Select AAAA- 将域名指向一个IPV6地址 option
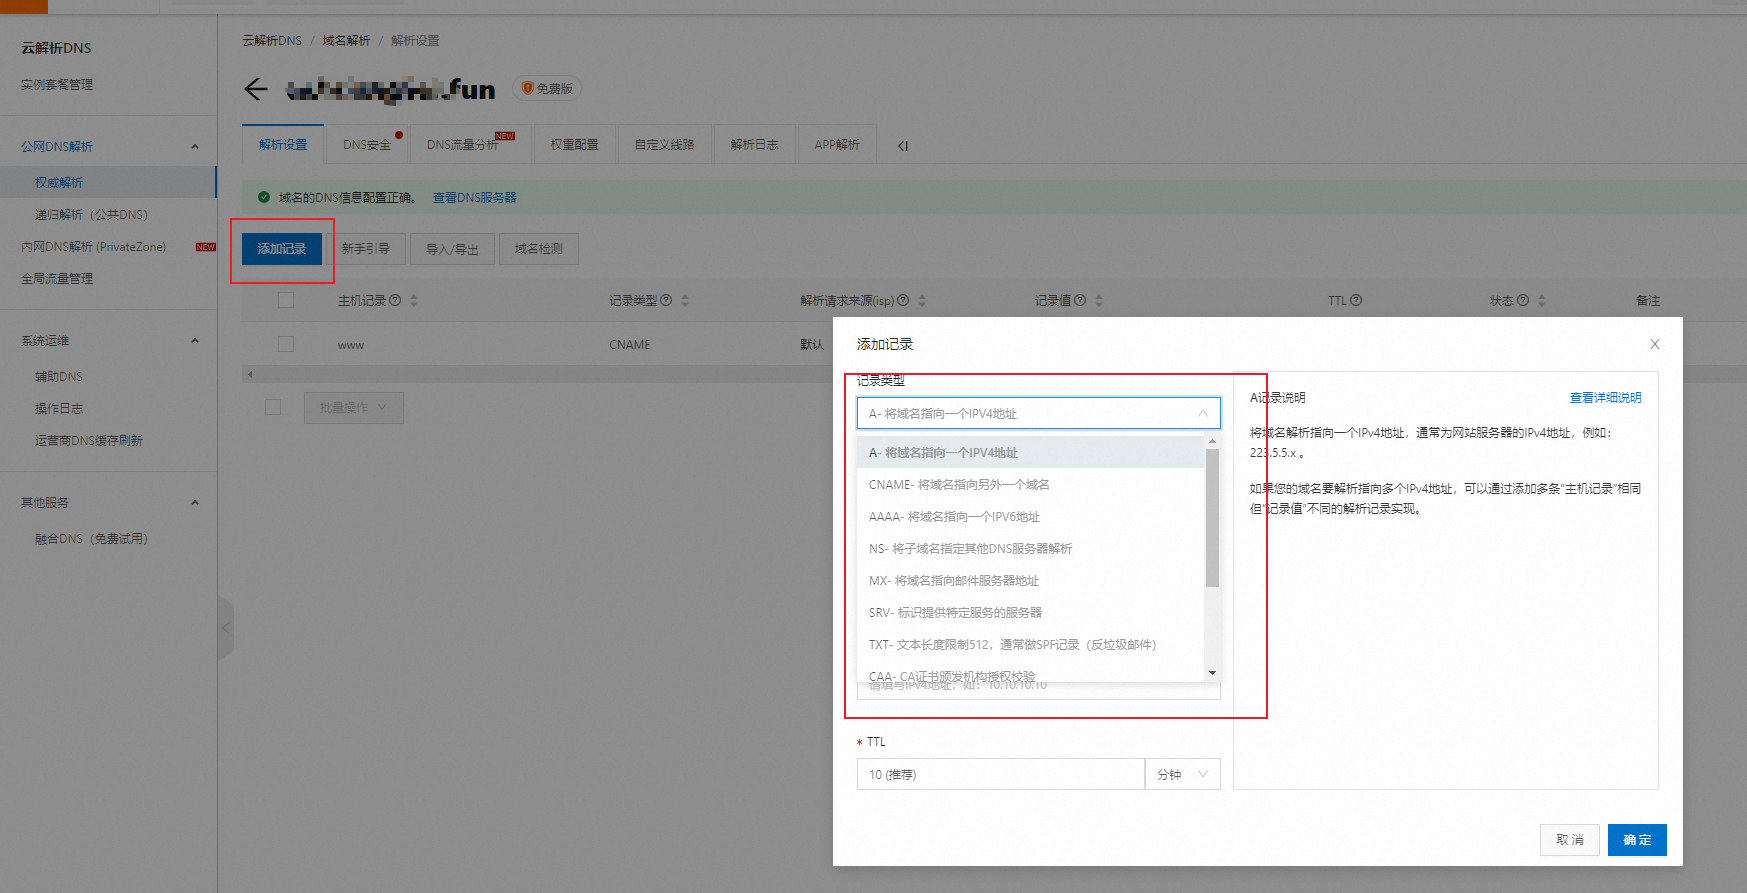This screenshot has height=893, width=1747. 1030,516
